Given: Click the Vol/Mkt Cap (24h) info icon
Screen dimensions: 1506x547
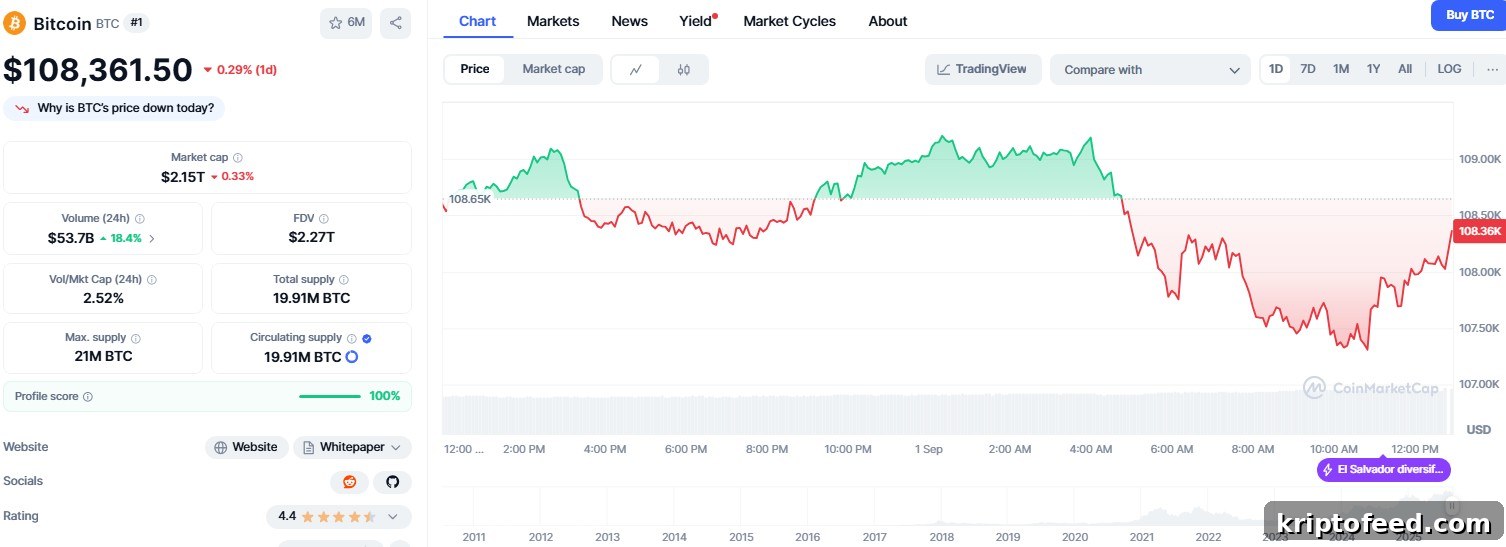Looking at the screenshot, I should pyautogui.click(x=152, y=280).
